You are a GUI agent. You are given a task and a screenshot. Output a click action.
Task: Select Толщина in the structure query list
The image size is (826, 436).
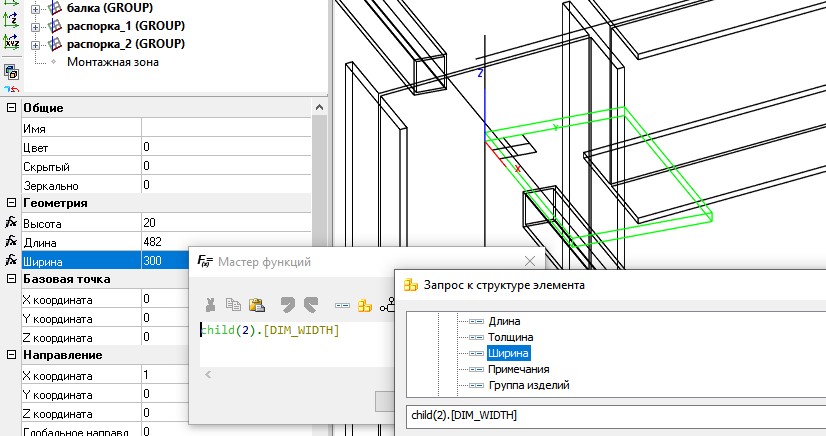510,337
